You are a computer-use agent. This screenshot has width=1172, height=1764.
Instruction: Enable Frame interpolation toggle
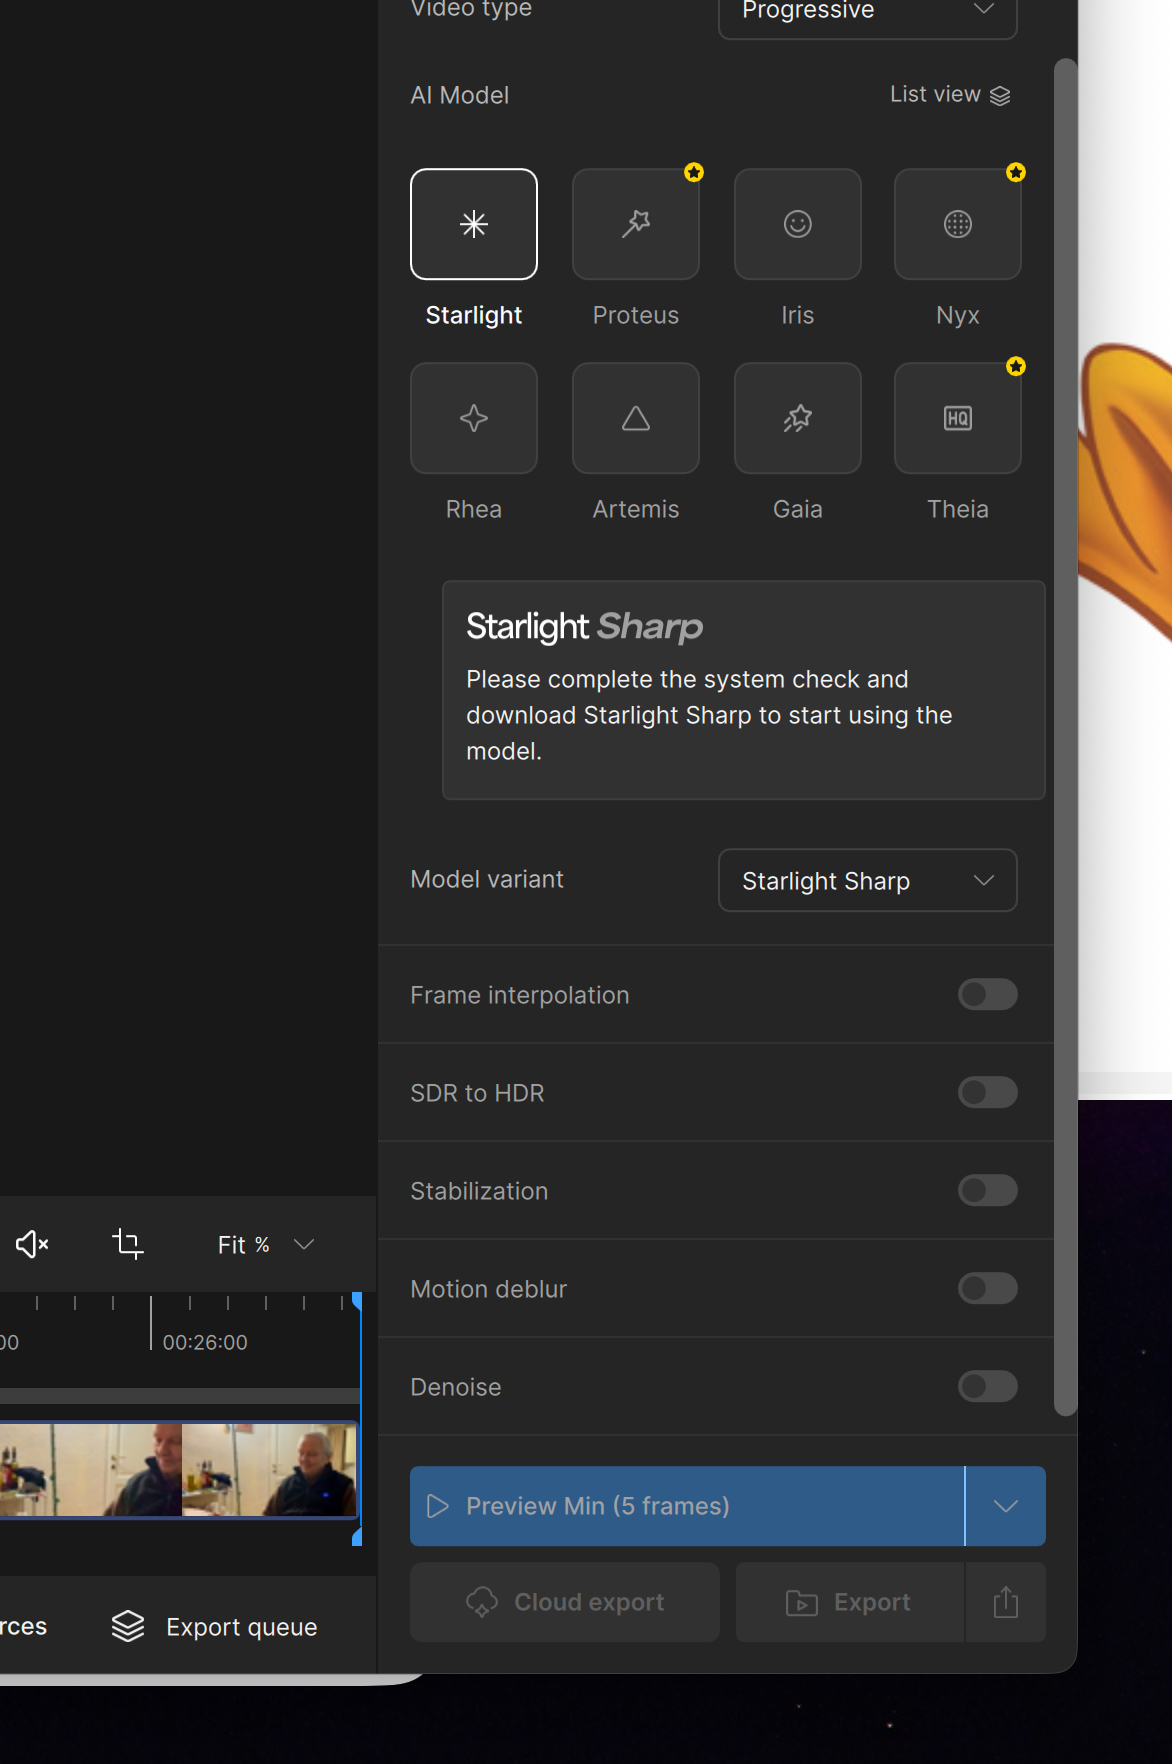tap(987, 994)
